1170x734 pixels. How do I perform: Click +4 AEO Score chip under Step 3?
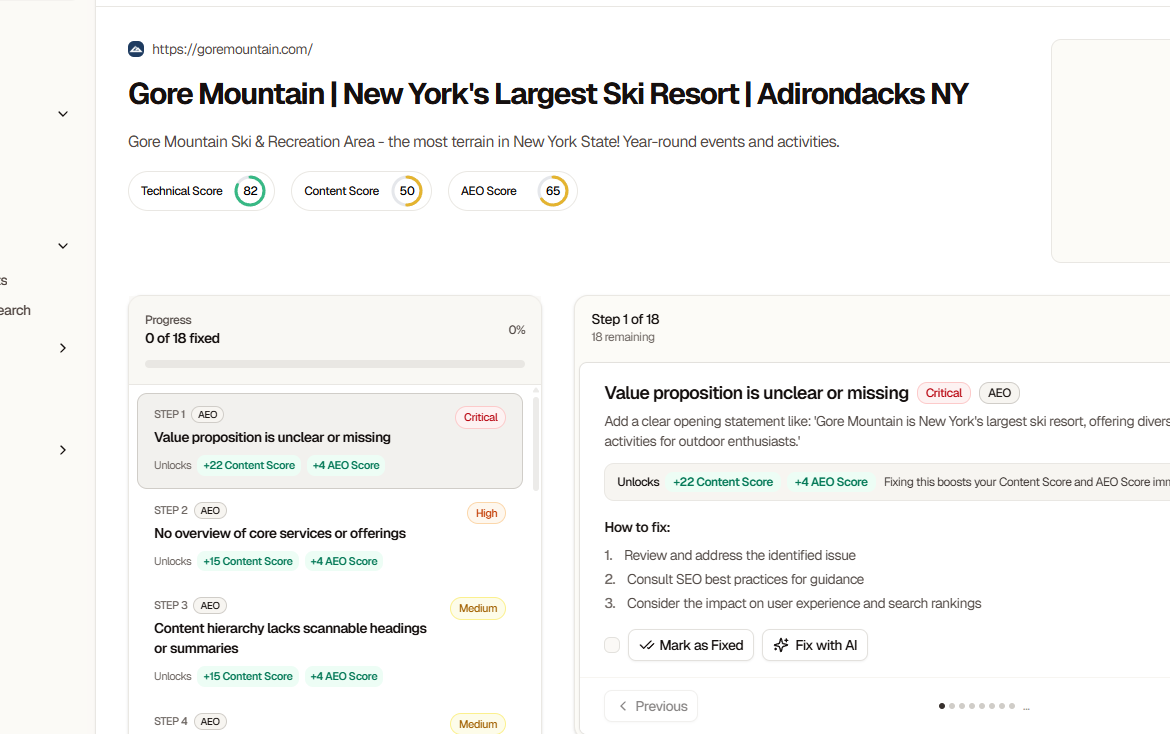[344, 677]
